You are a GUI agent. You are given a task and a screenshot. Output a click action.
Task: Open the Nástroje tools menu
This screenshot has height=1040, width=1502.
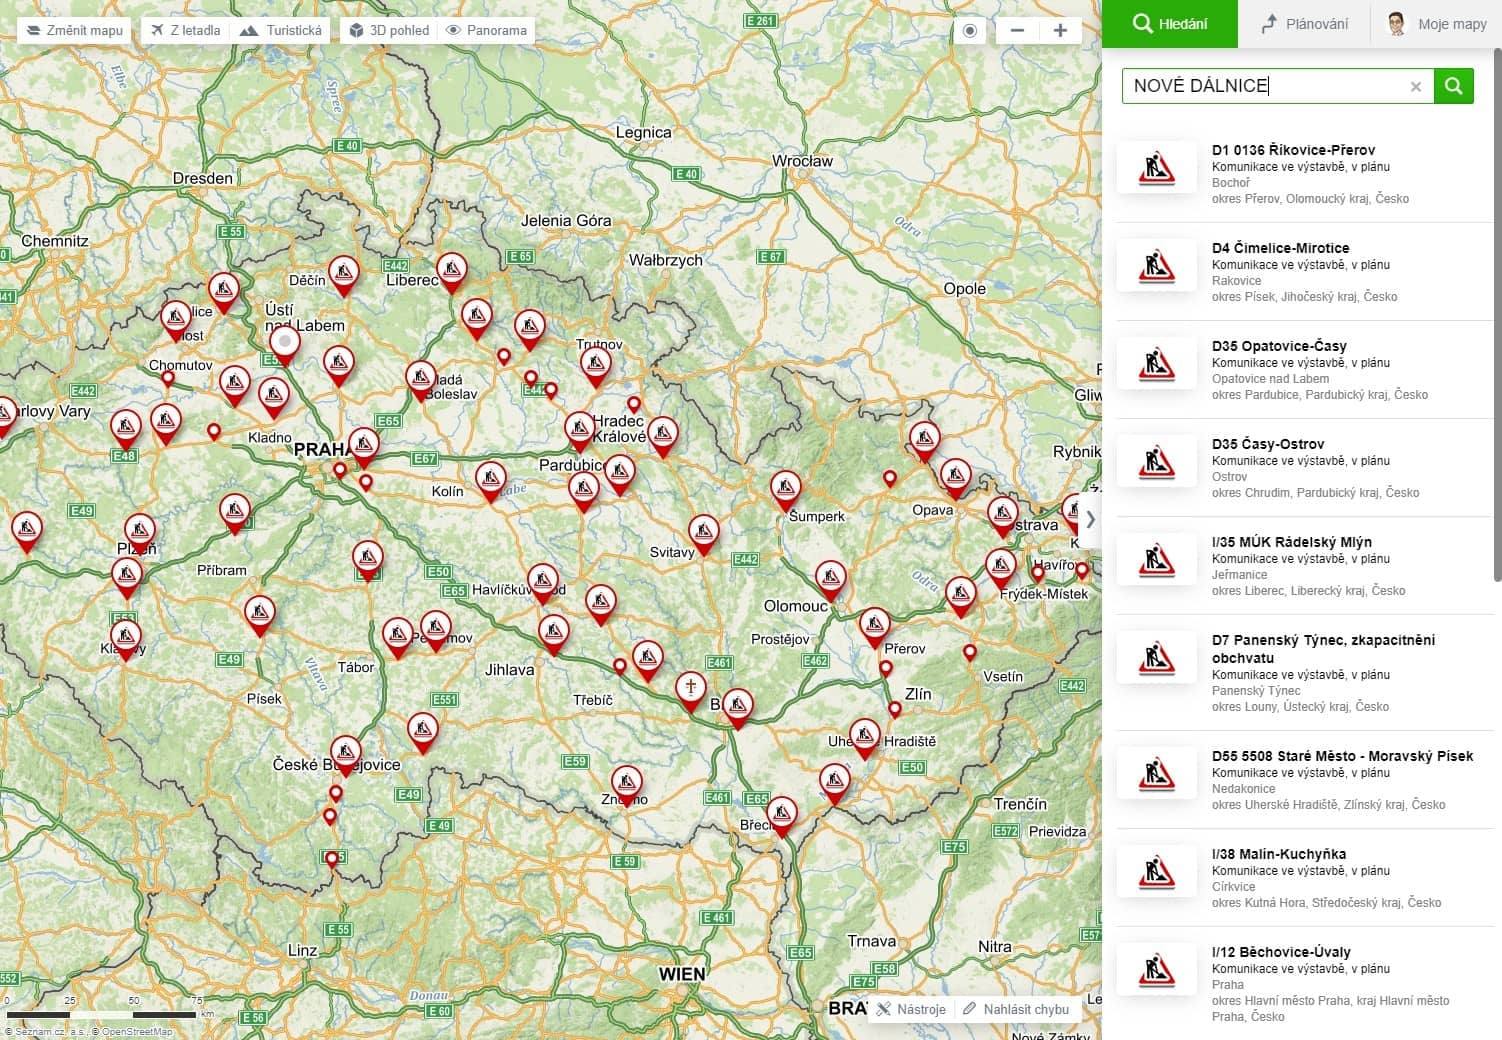coord(911,1009)
